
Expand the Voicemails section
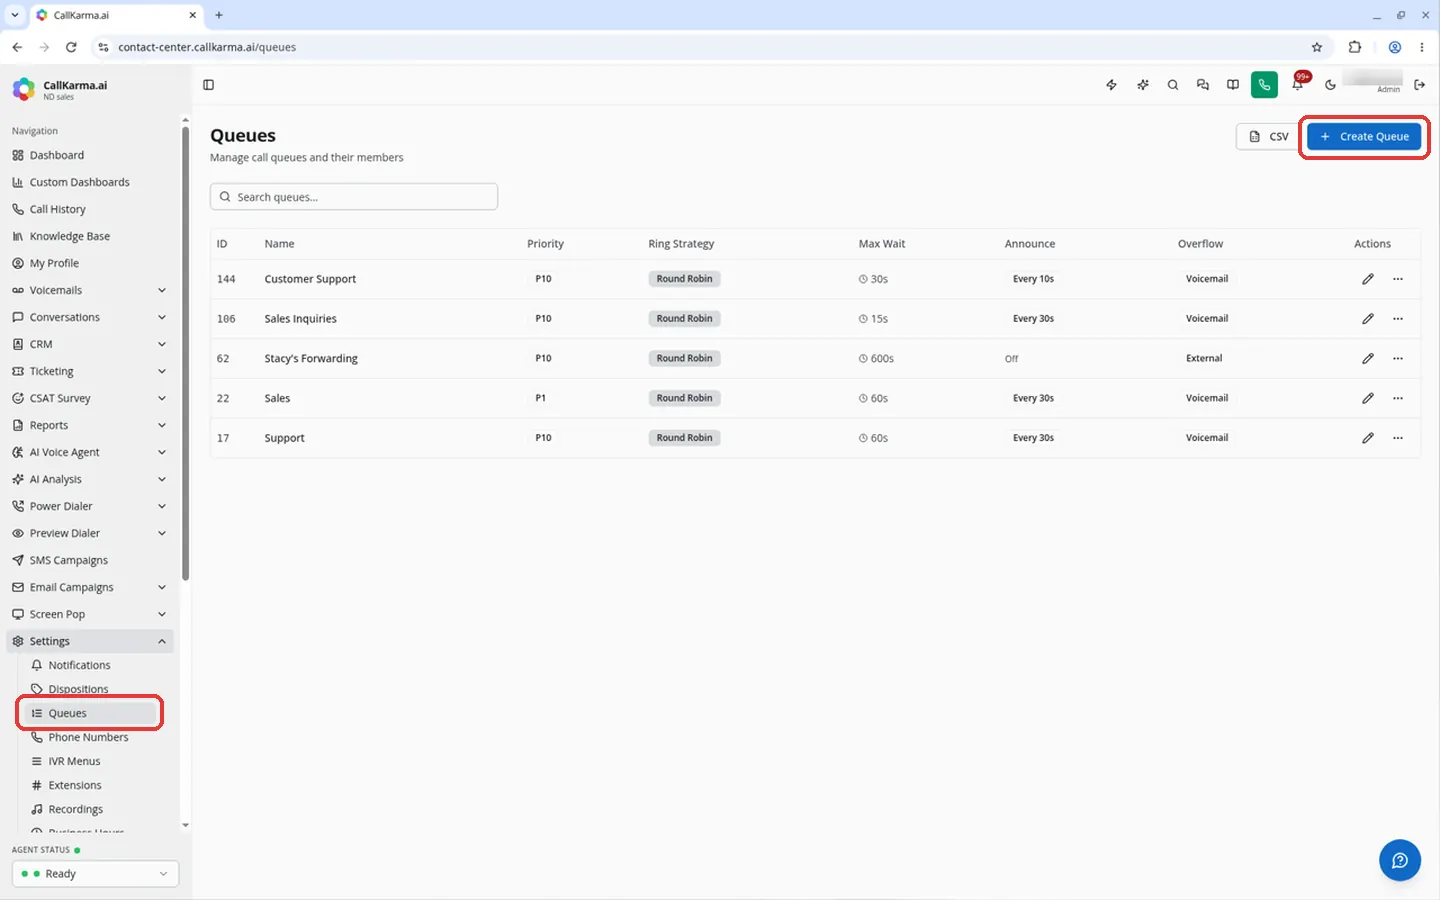pos(90,290)
